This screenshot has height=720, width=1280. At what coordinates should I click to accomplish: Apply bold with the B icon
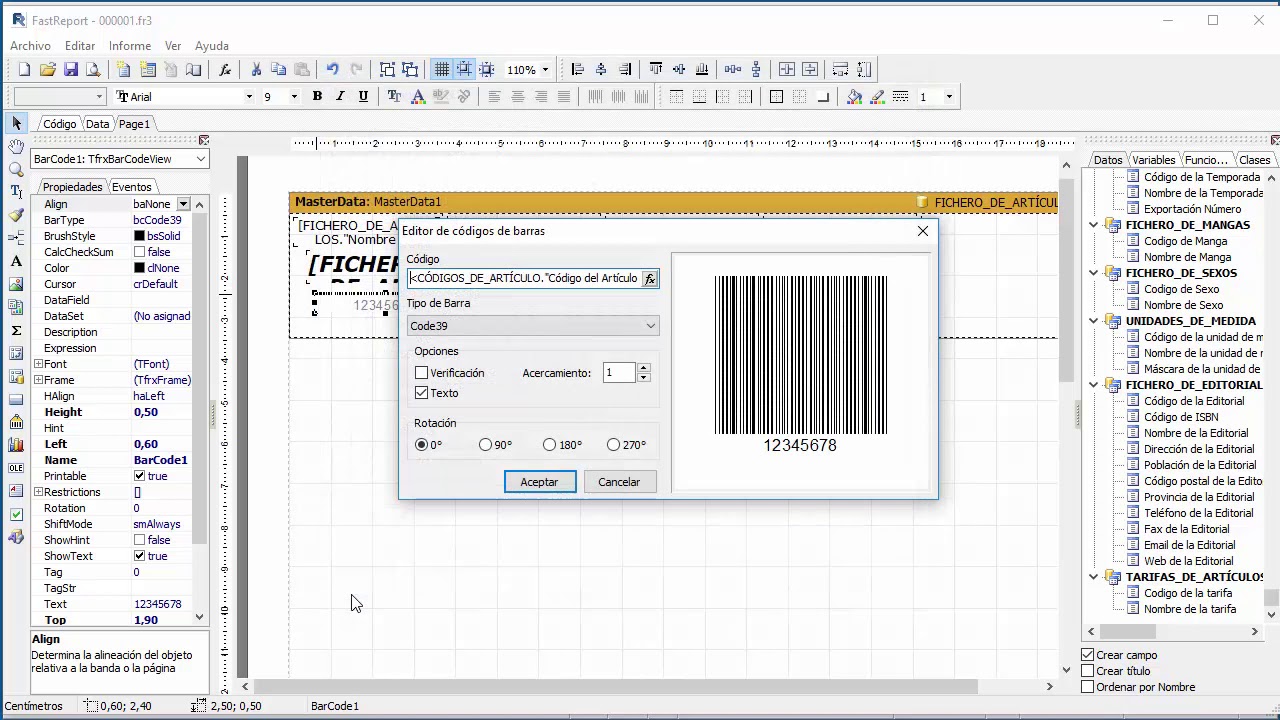tap(317, 96)
